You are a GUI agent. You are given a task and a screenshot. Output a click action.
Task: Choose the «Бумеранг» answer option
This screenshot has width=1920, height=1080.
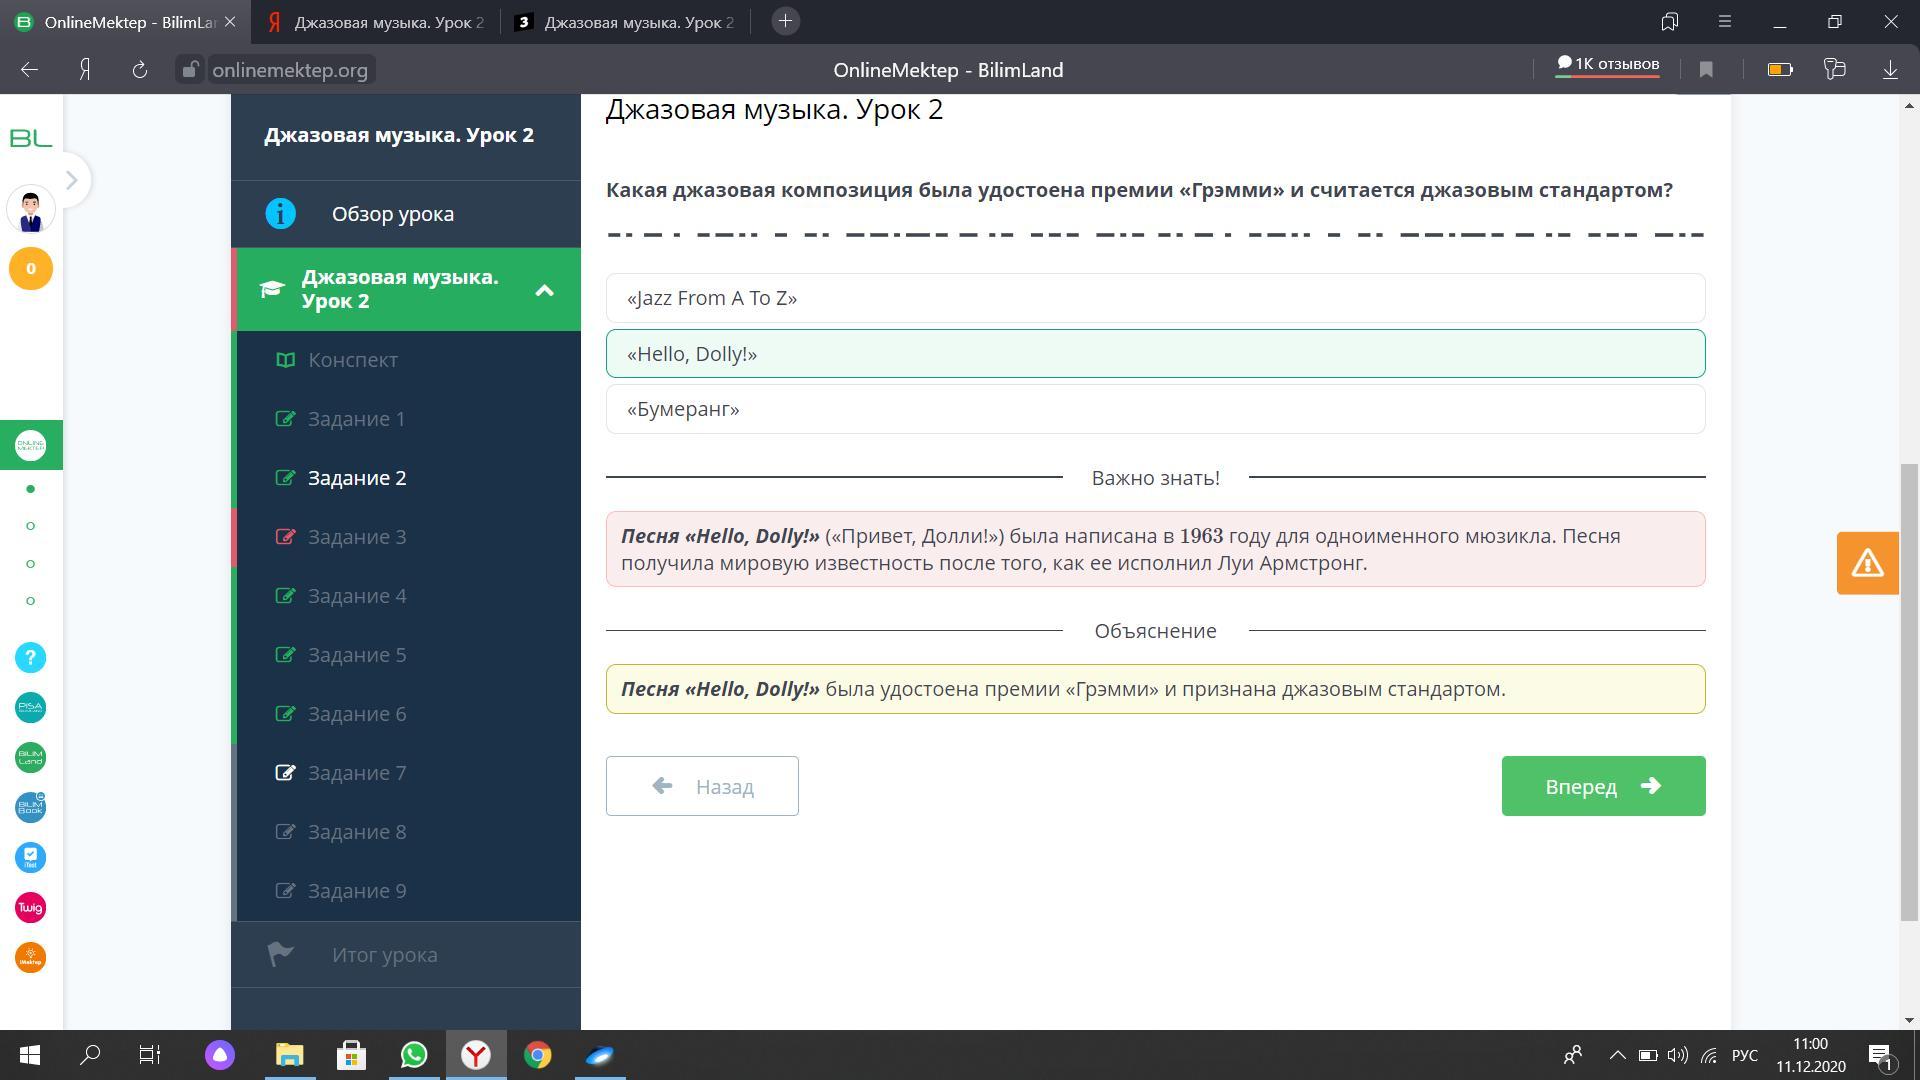click(1155, 409)
